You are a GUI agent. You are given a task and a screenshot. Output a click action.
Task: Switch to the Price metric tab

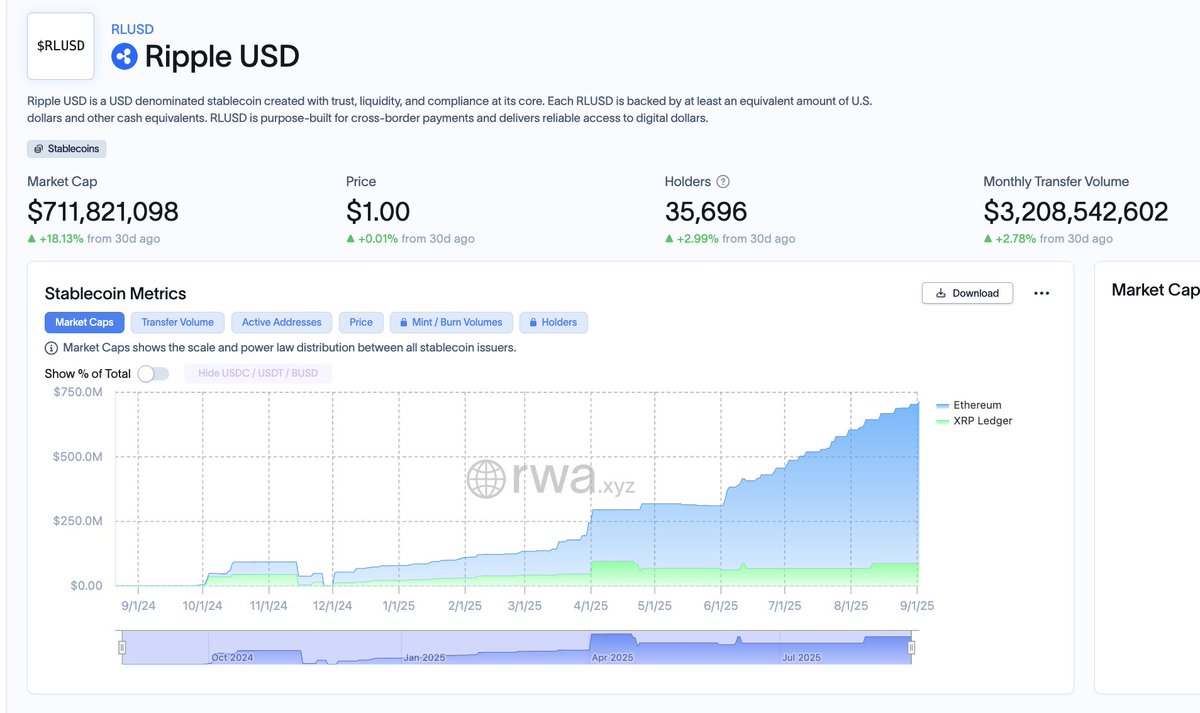361,322
